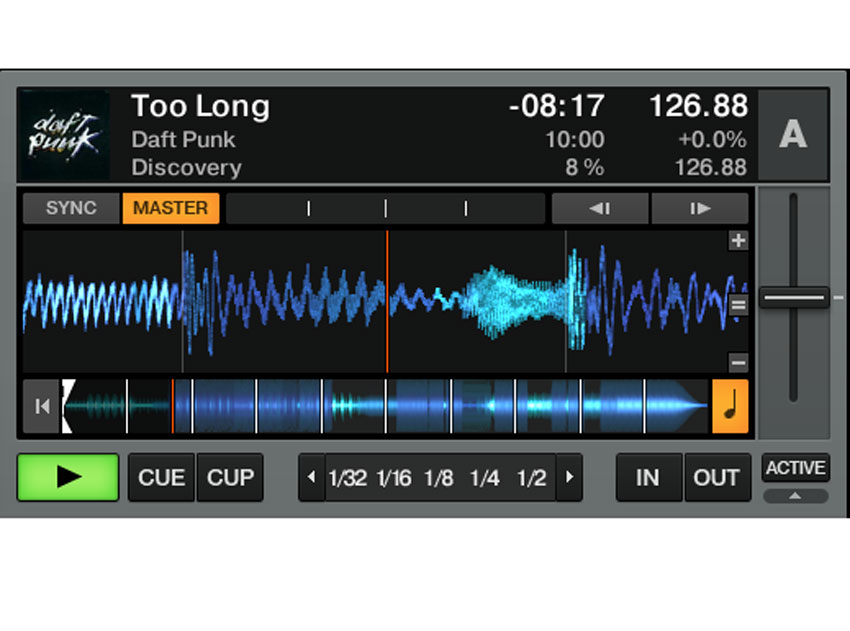
Task: Click the album name "Discovery"
Action: tap(186, 168)
